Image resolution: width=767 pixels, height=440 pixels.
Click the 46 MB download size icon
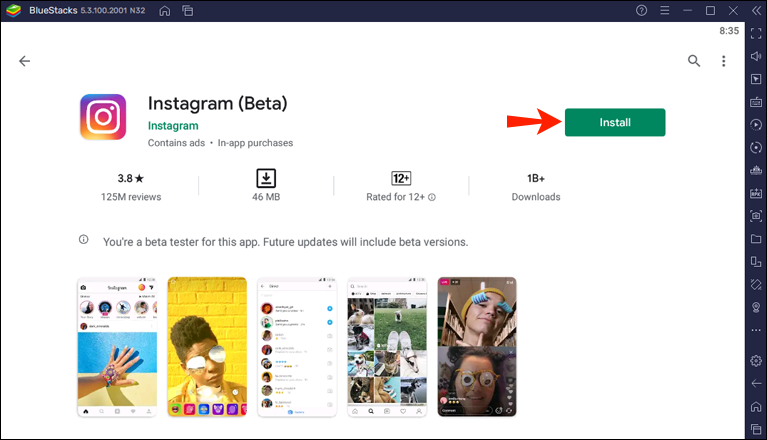pos(266,178)
